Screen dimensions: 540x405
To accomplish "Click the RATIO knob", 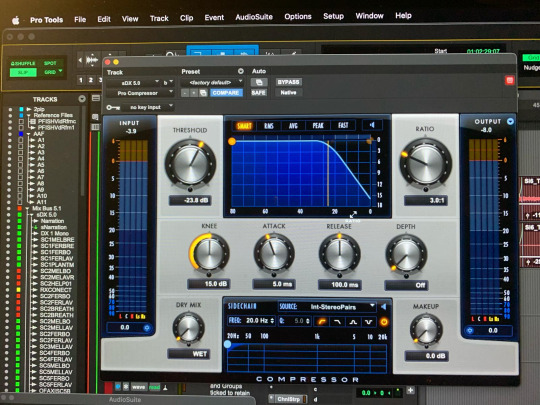I will coord(426,164).
